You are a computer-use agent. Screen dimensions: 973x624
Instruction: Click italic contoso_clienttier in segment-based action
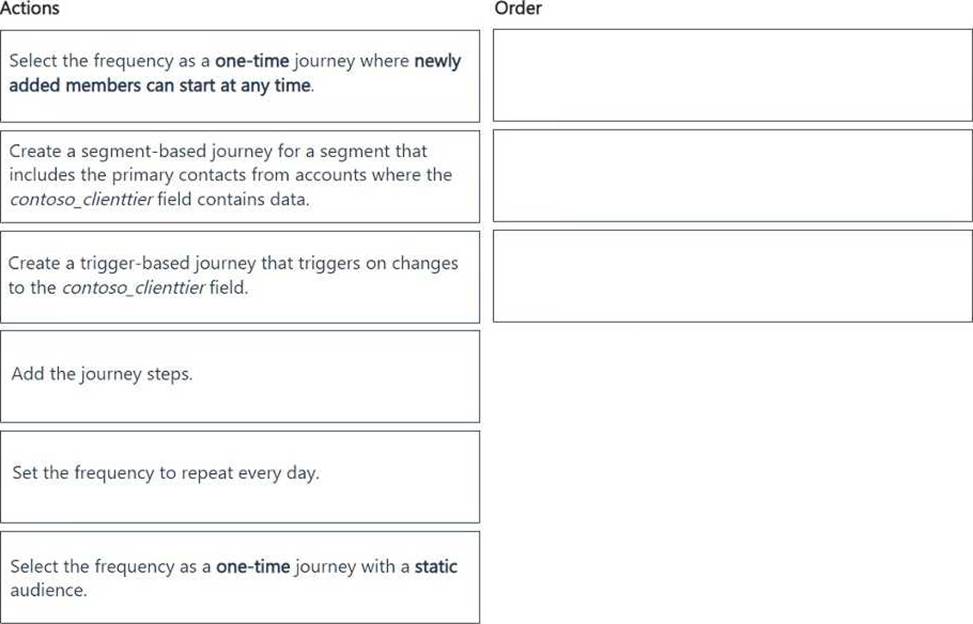[81, 199]
